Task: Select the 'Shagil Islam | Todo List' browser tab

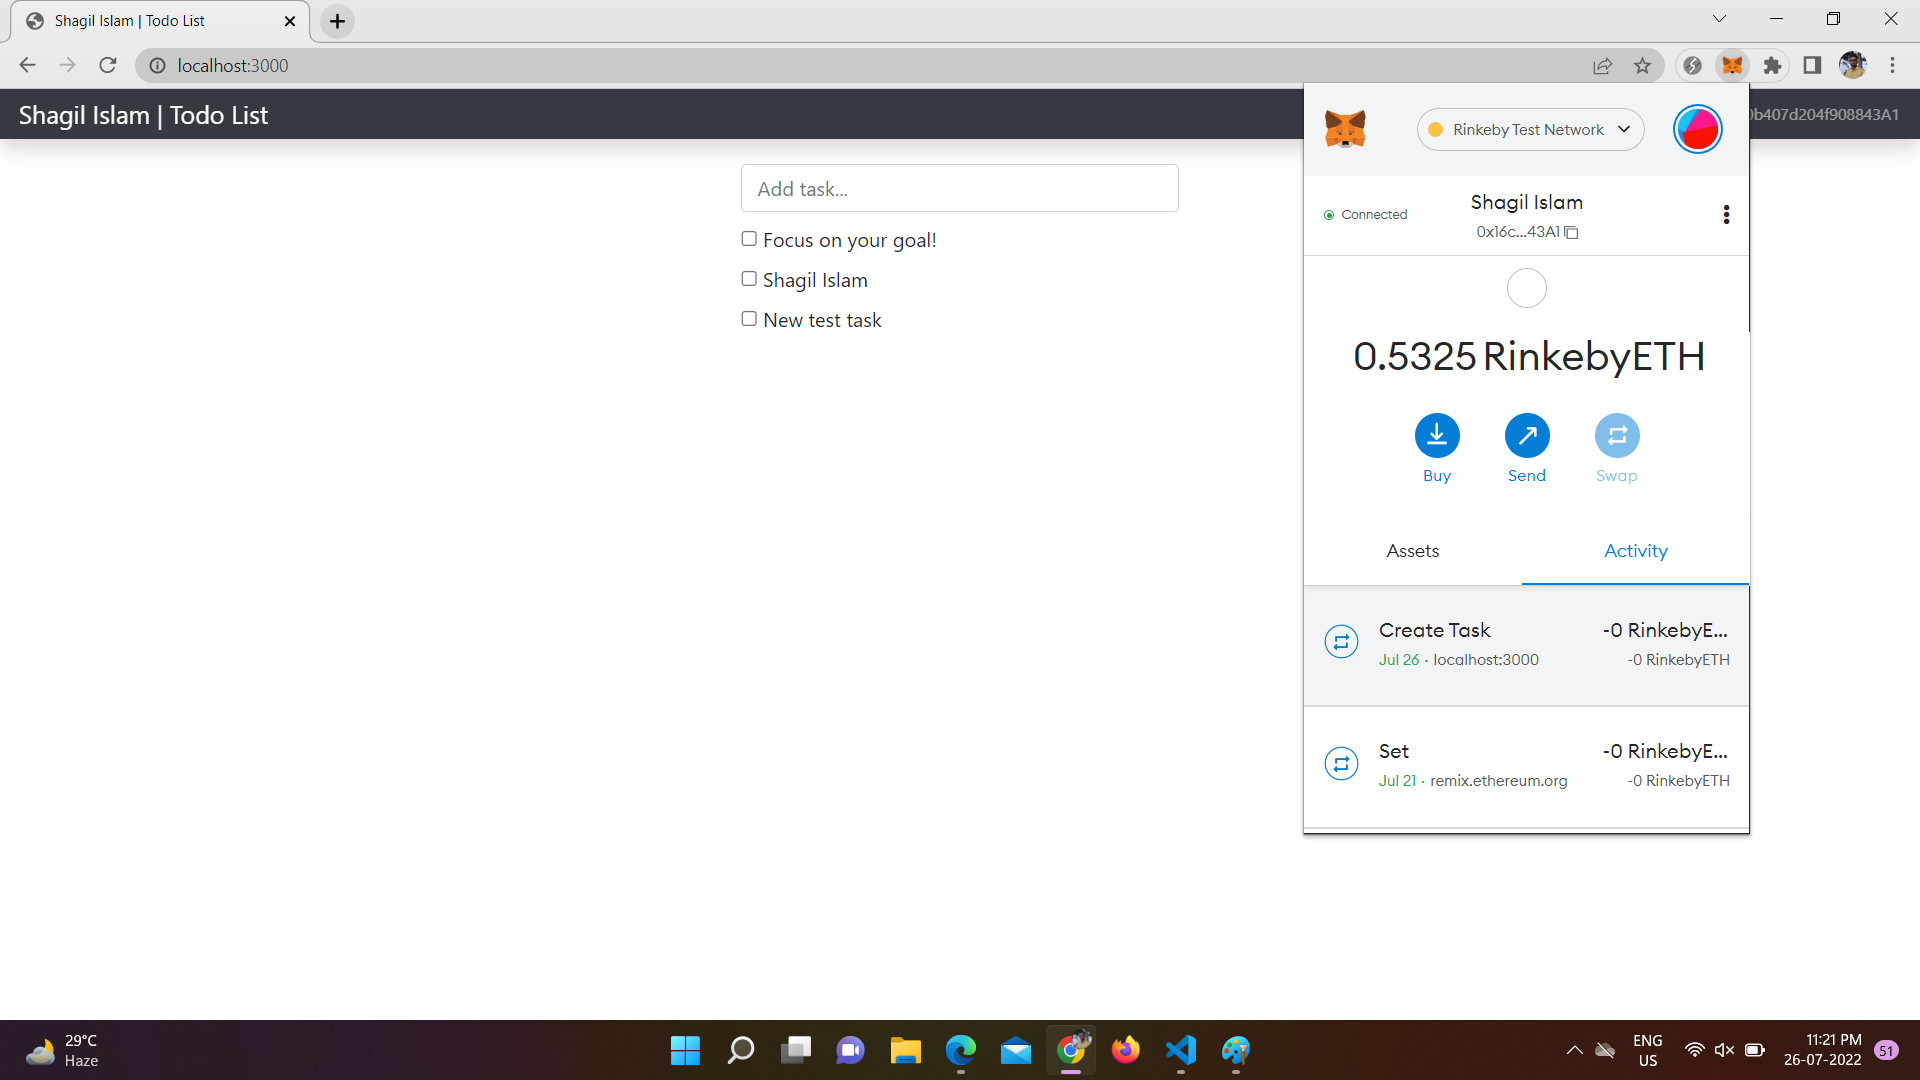Action: click(x=160, y=21)
